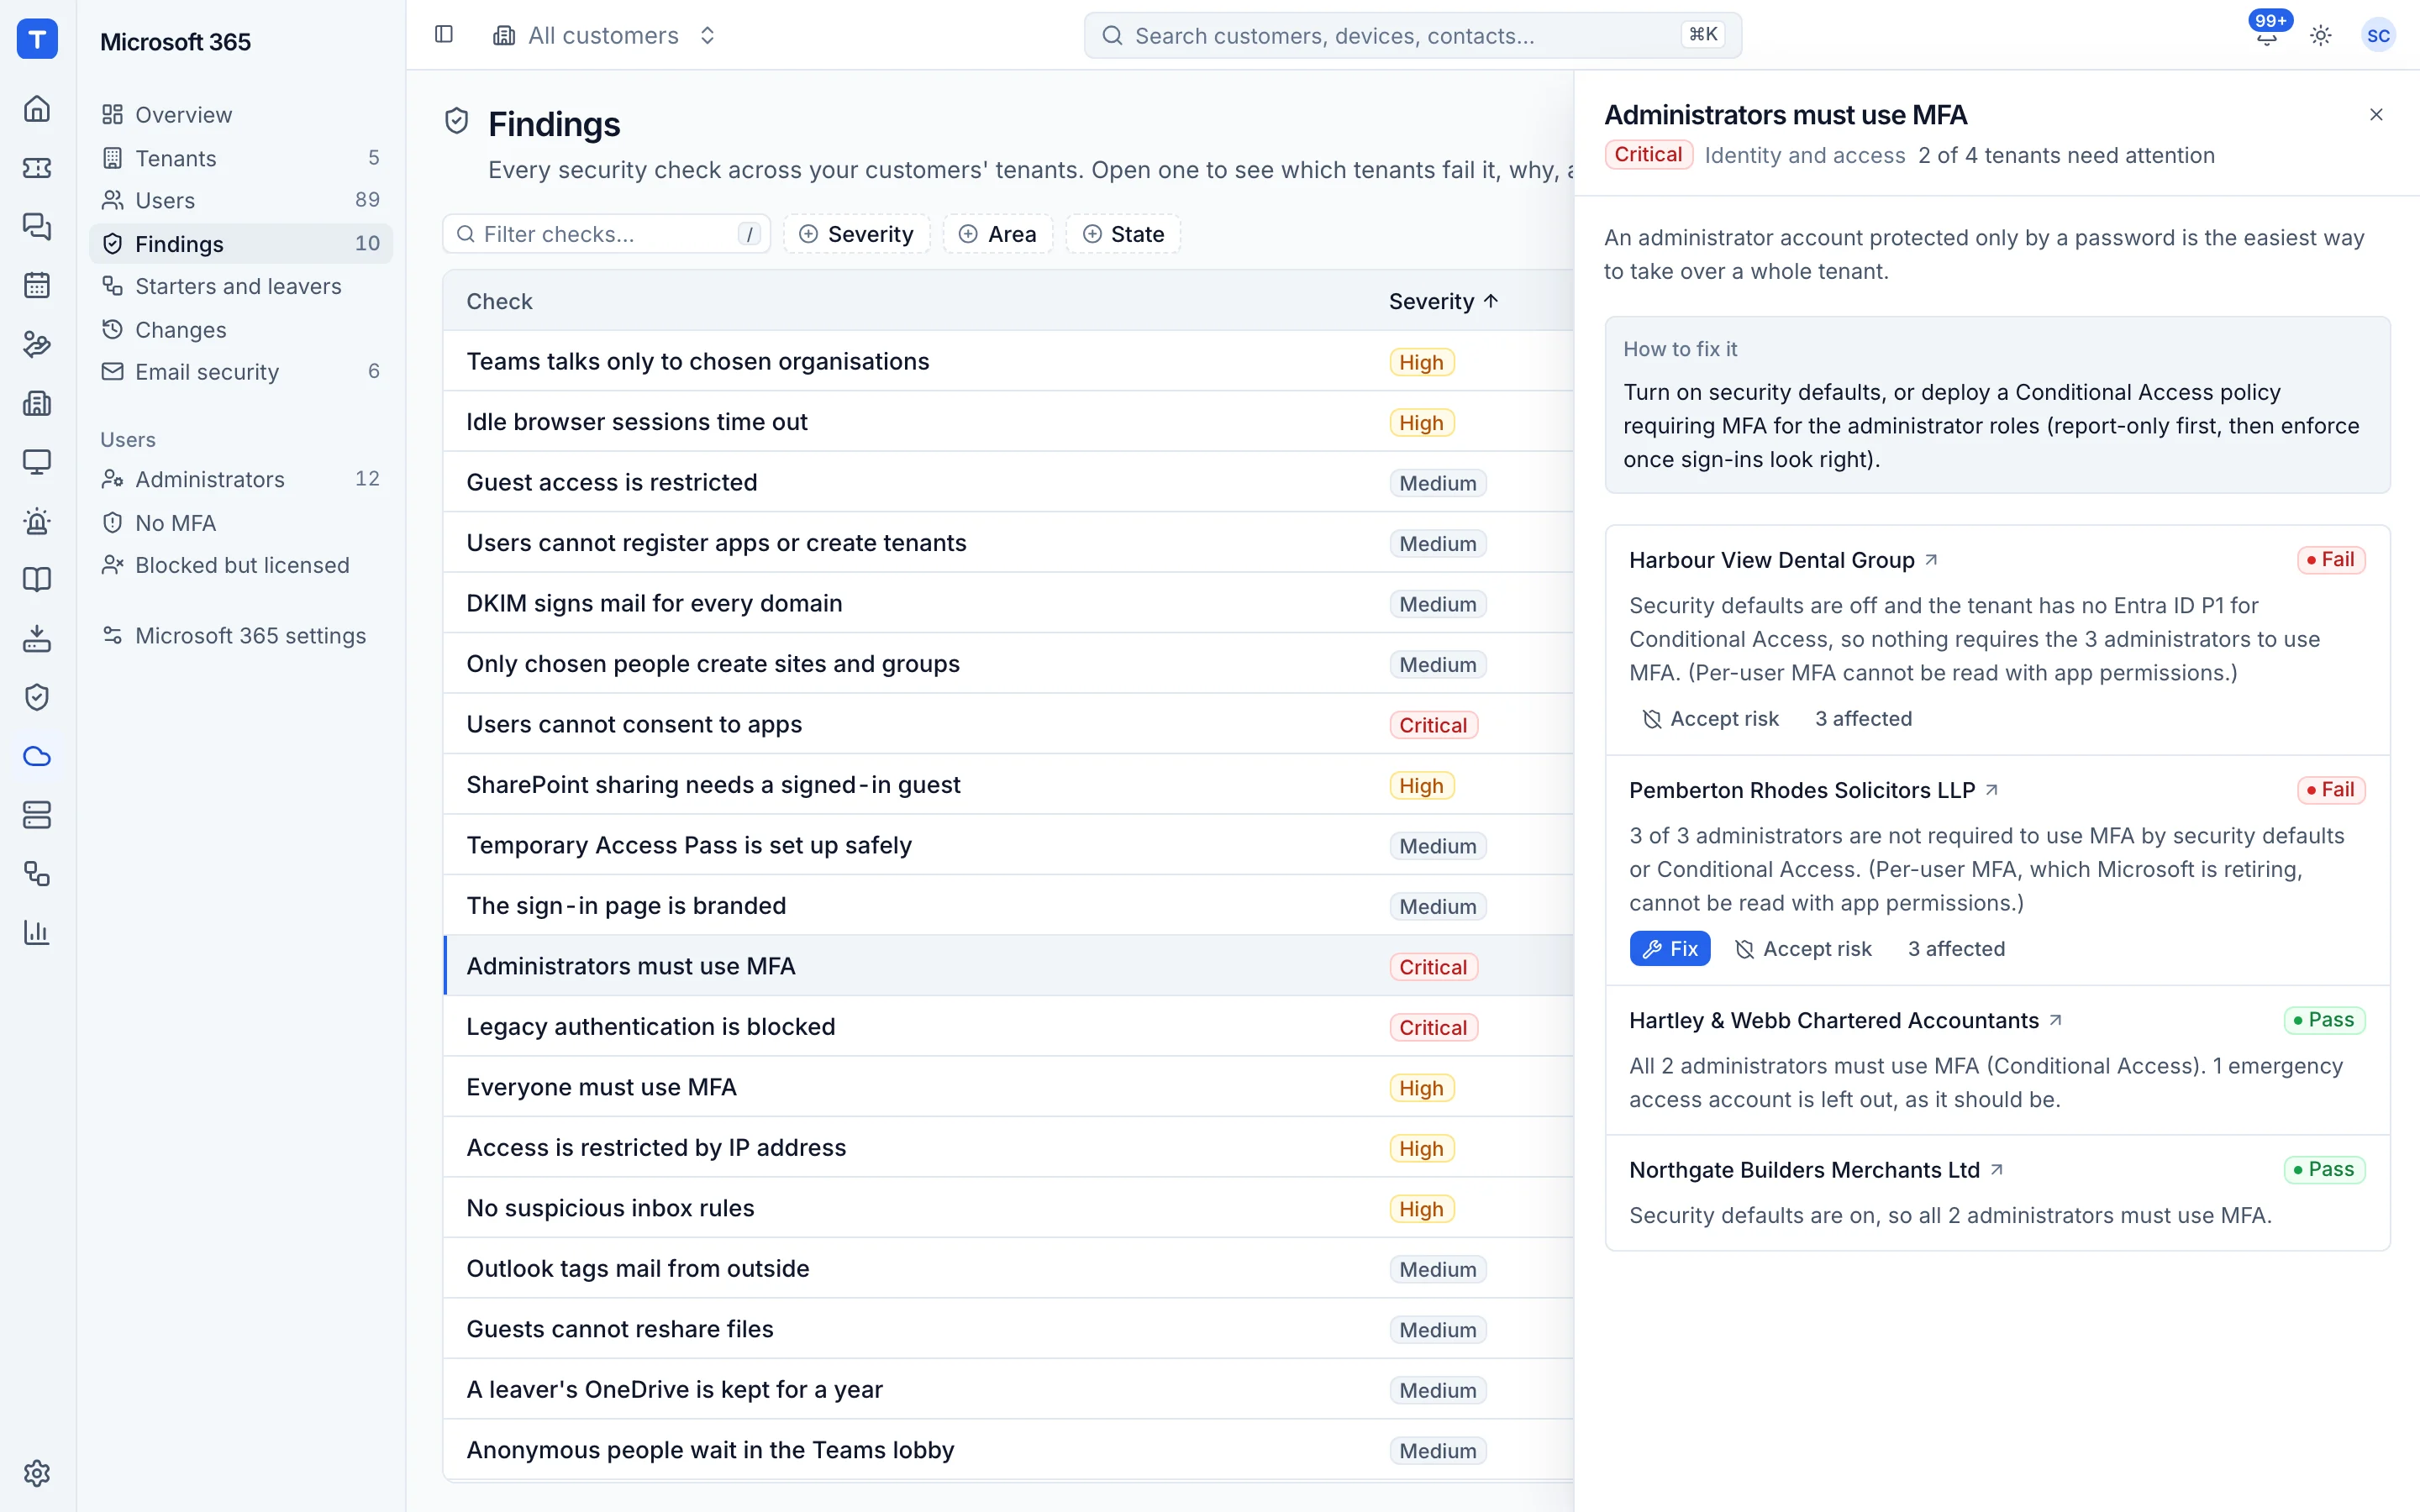Open 'No suspicious inbox rules' check
Image resolution: width=2420 pixels, height=1512 pixels.
pyautogui.click(x=1008, y=1208)
